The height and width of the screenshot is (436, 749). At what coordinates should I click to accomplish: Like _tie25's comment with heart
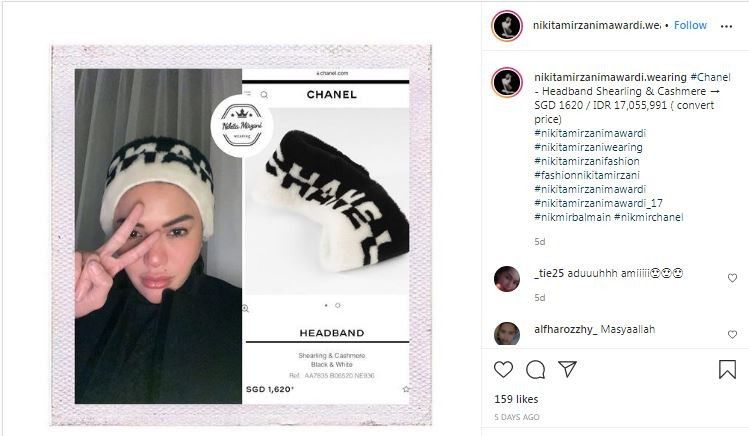(x=732, y=278)
